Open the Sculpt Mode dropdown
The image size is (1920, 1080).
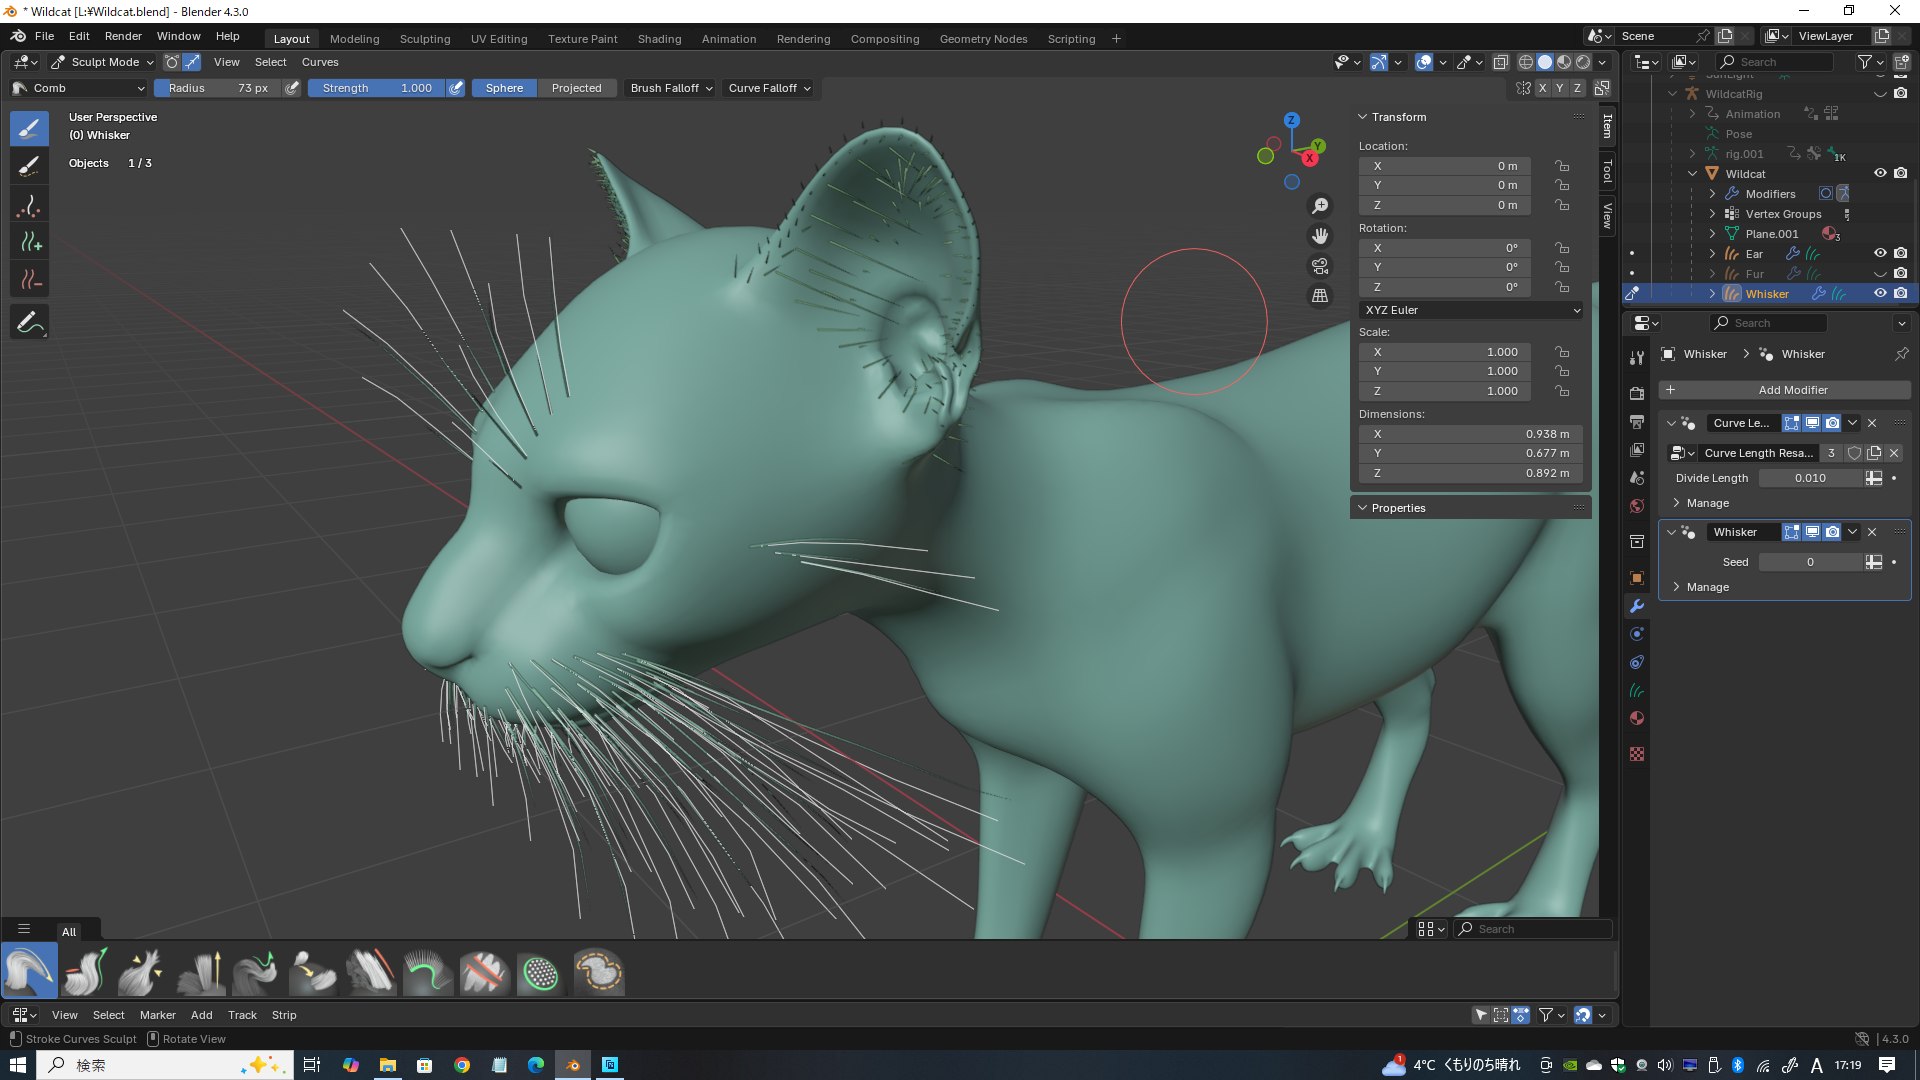tap(102, 62)
